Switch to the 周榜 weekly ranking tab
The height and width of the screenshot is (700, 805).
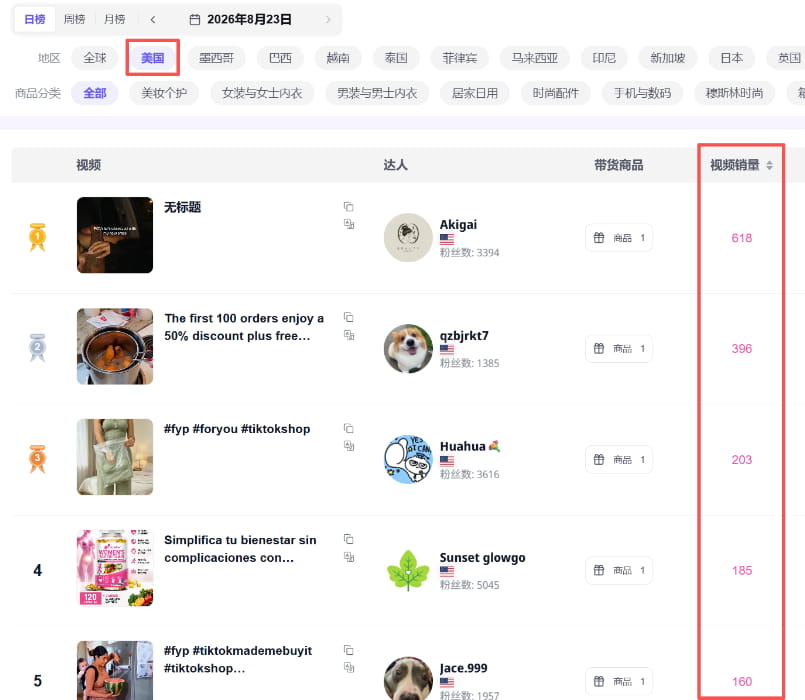tap(74, 20)
